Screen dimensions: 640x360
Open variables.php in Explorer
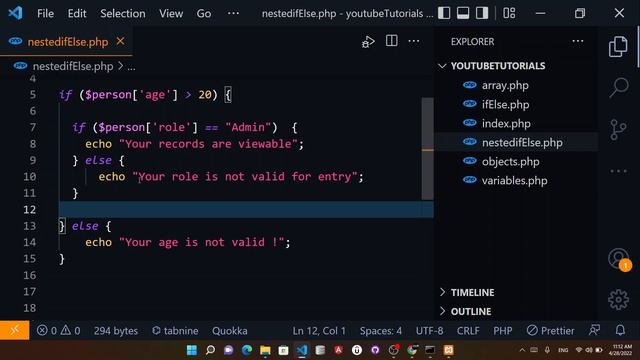coord(514,180)
